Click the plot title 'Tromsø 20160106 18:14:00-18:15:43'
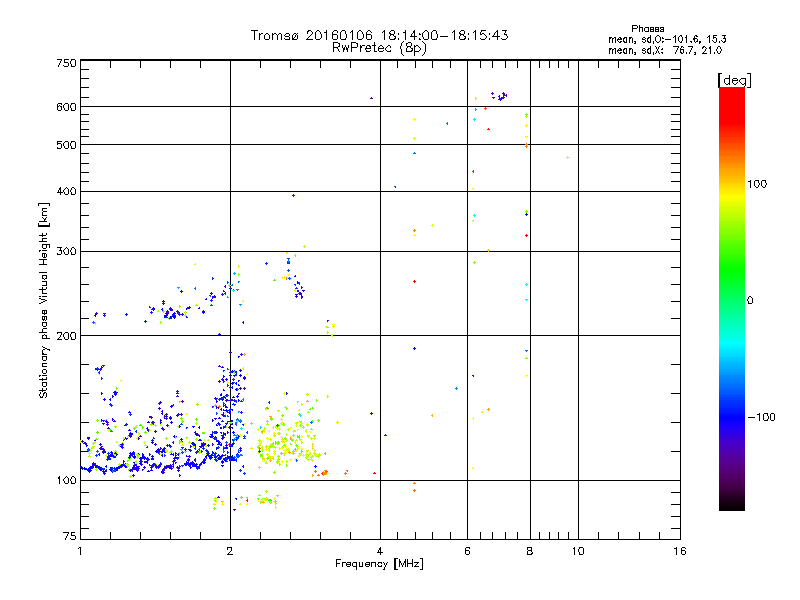The width and height of the screenshot is (800, 600). [x=379, y=35]
